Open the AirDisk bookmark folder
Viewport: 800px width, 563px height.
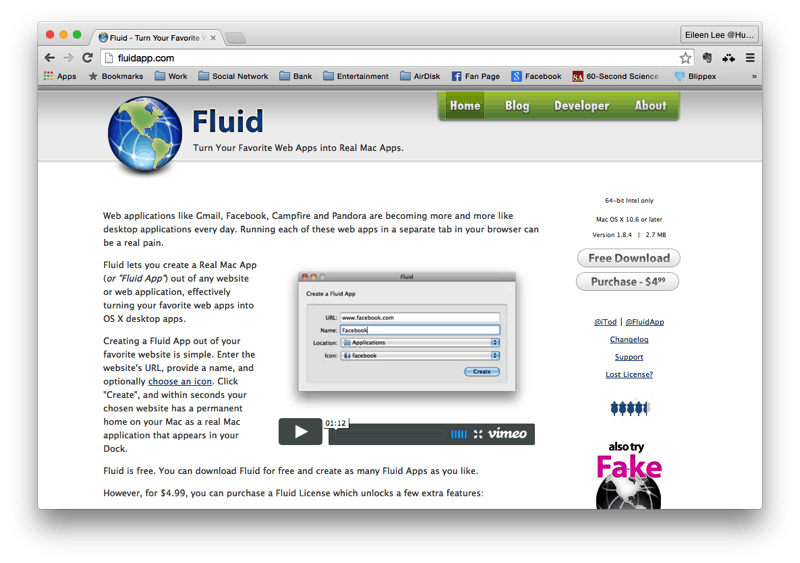(x=420, y=76)
